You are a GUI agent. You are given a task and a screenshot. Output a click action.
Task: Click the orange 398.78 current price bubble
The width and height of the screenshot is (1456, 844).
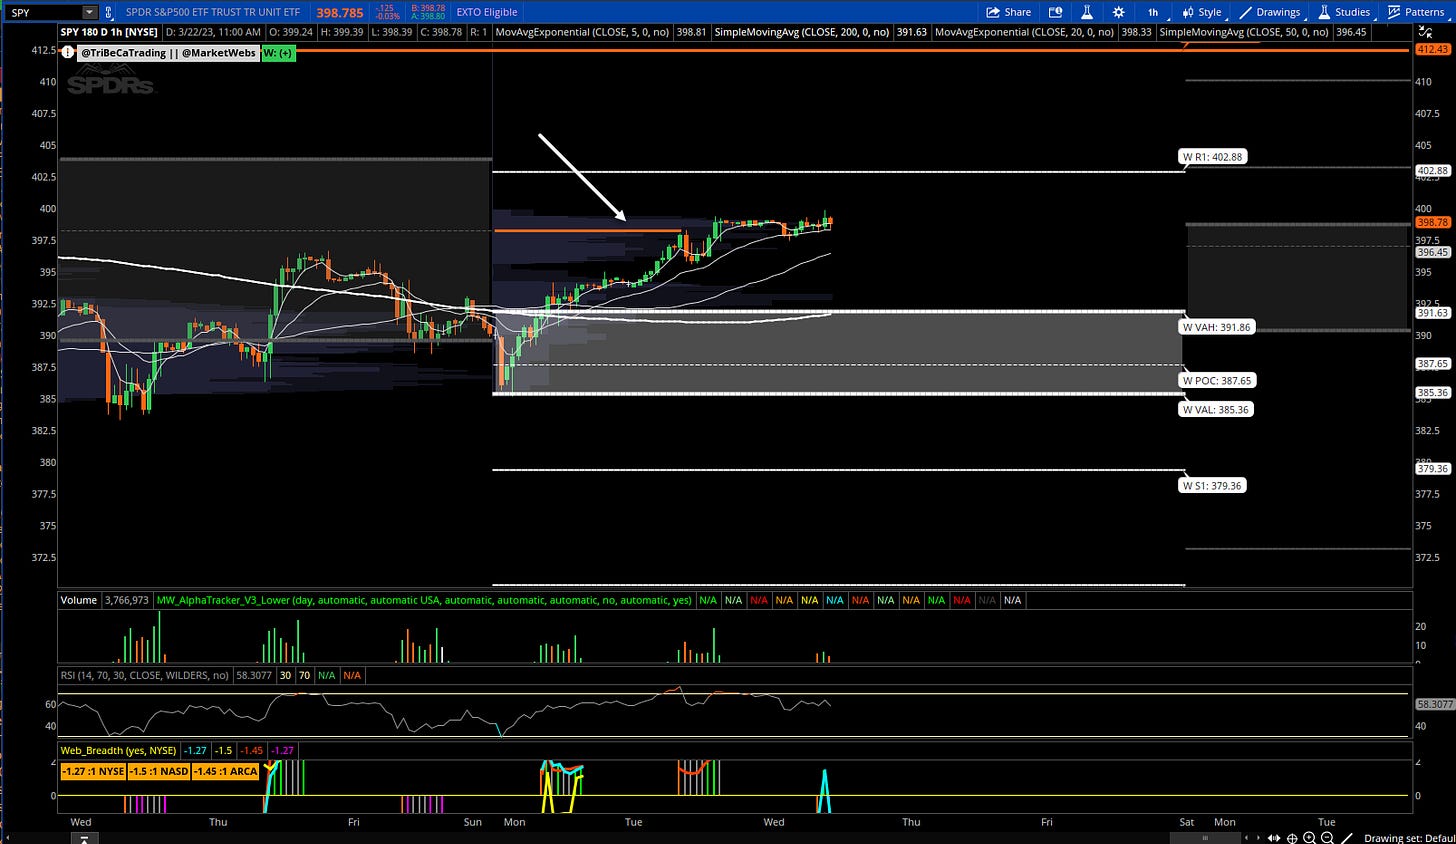[x=1433, y=222]
